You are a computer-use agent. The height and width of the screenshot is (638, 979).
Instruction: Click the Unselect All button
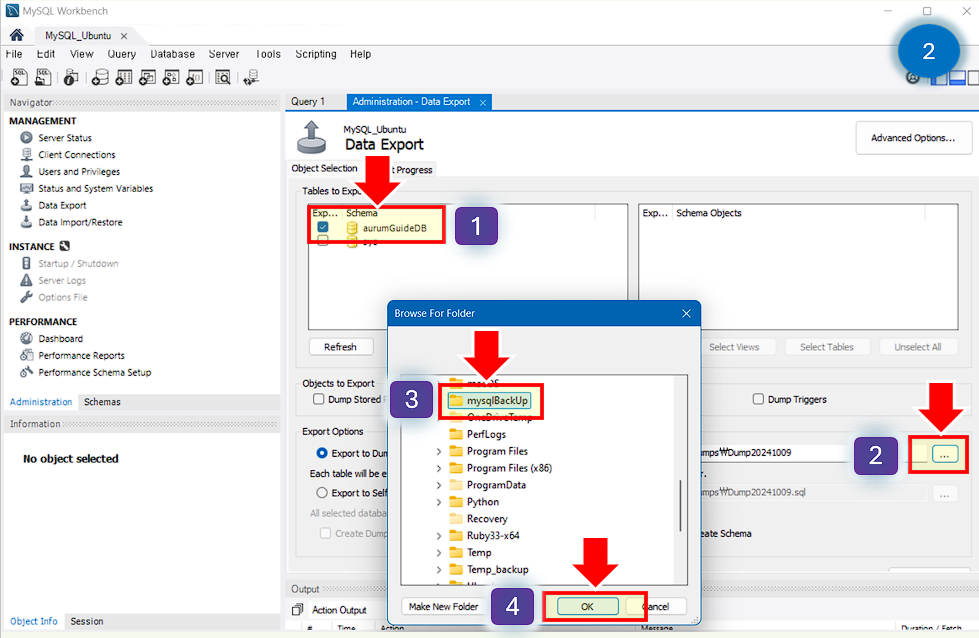(918, 347)
